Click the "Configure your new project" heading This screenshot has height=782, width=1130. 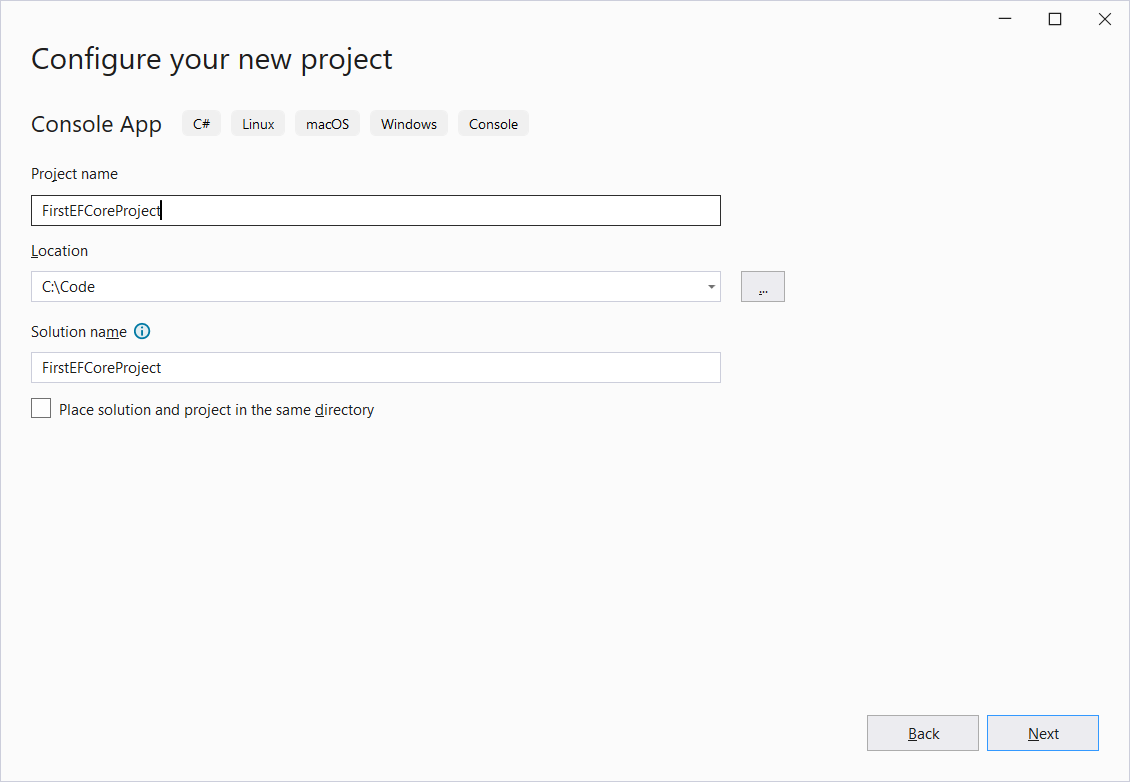click(212, 59)
